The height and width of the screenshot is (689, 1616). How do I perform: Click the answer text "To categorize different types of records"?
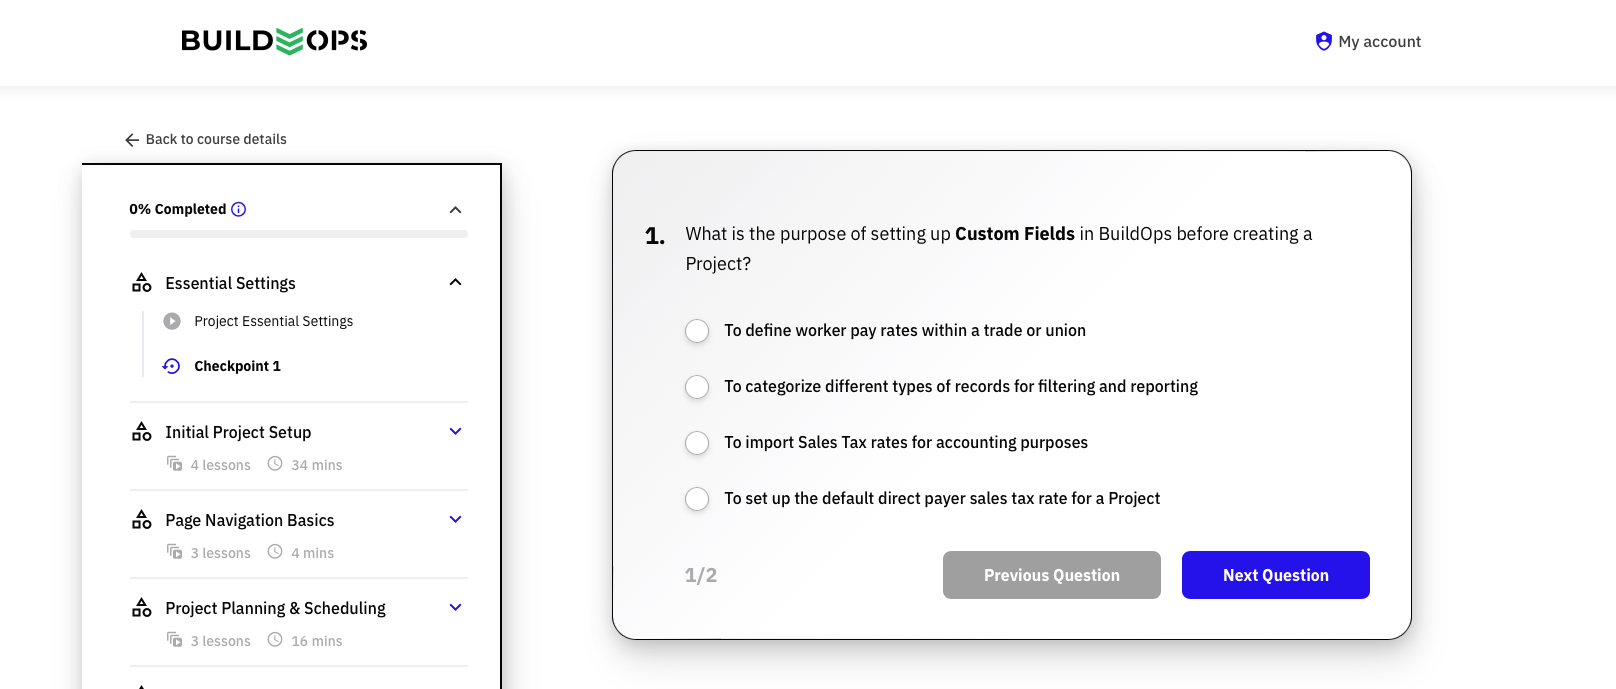coord(961,386)
